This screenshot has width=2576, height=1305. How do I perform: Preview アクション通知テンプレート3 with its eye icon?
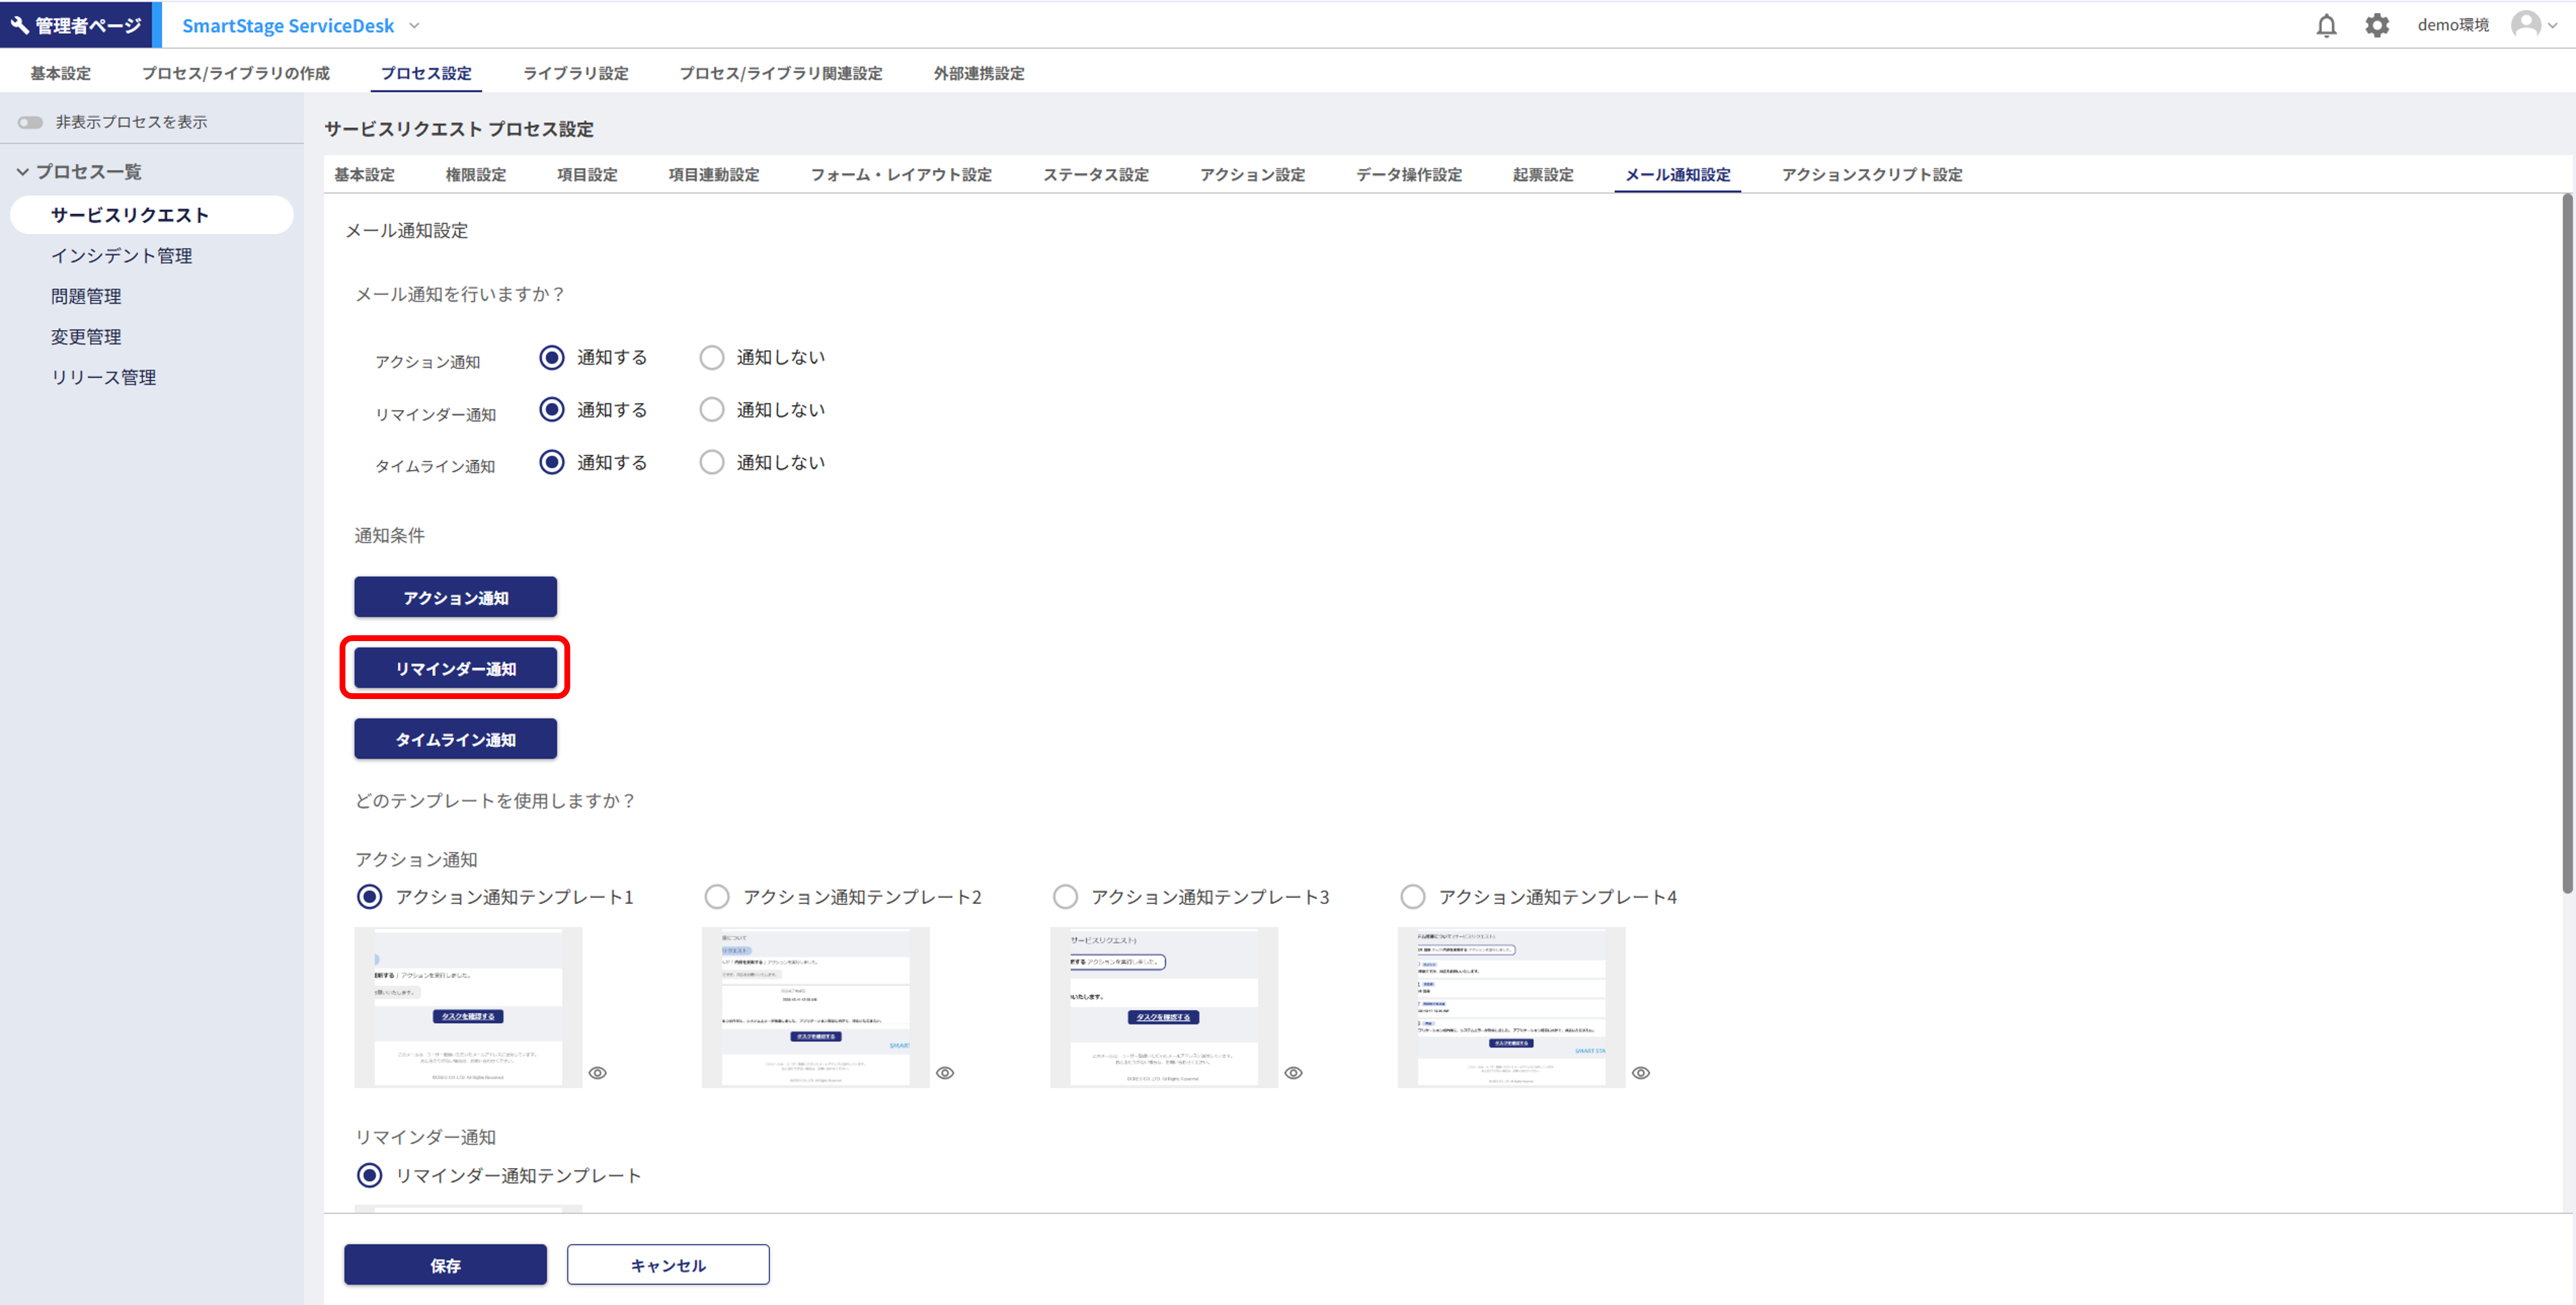(1293, 1072)
